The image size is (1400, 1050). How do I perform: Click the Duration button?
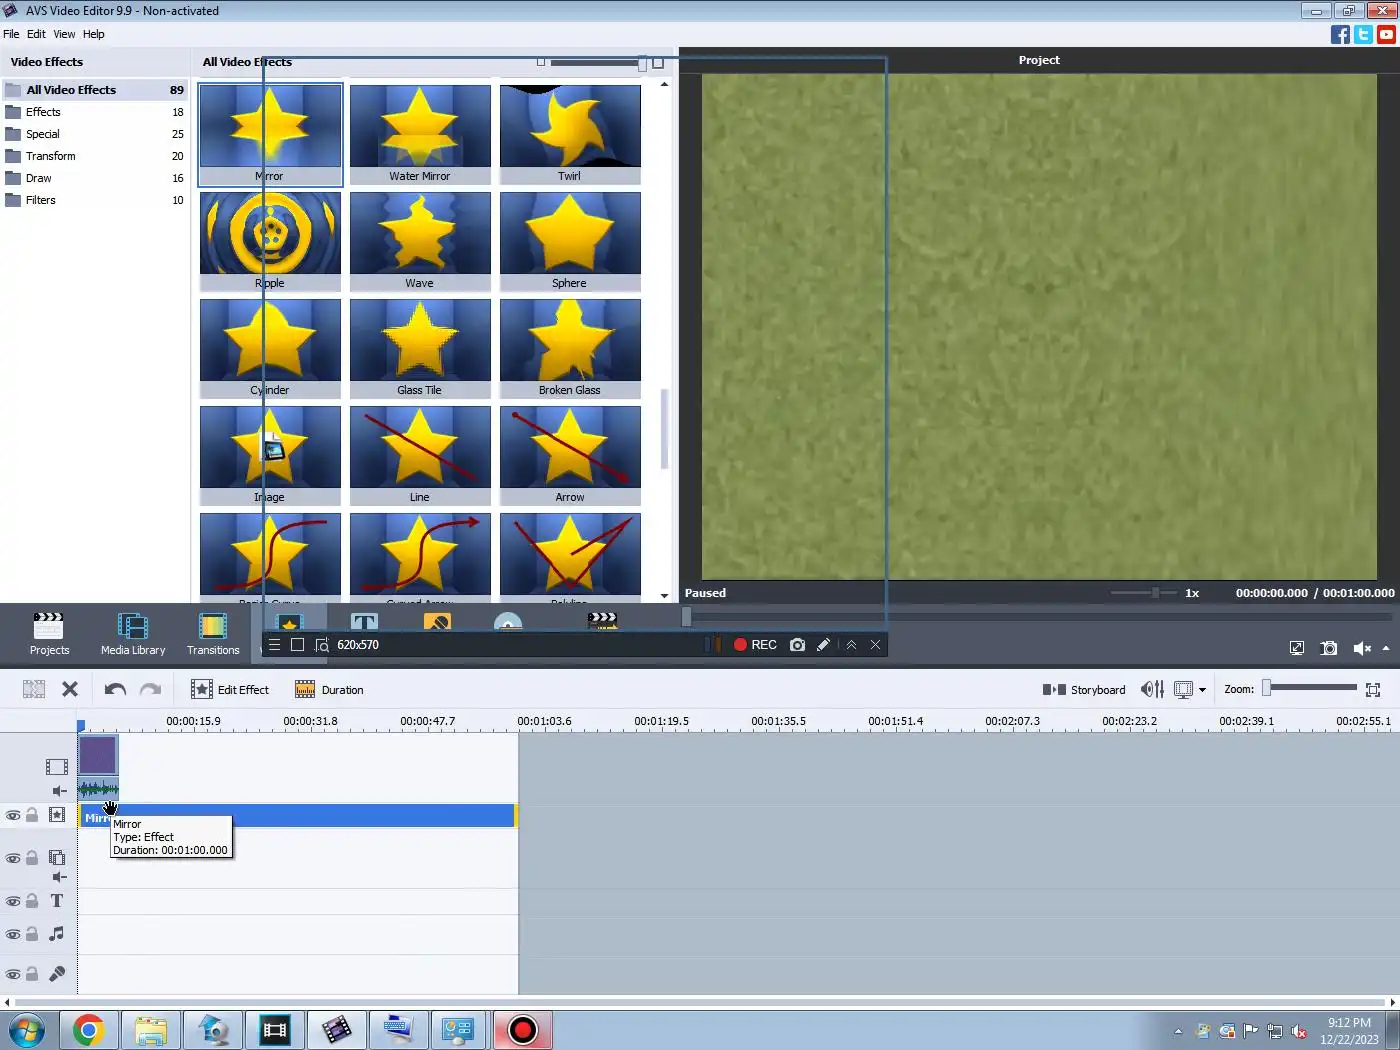pos(329,689)
